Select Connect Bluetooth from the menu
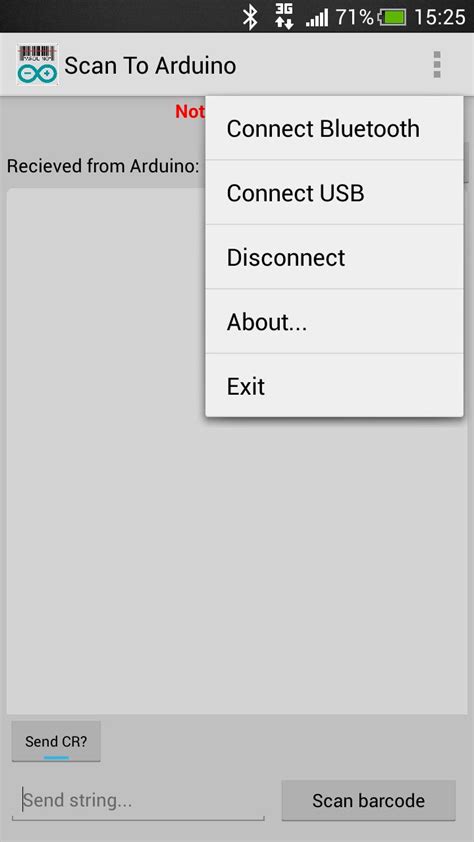The image size is (474, 842). 334,128
